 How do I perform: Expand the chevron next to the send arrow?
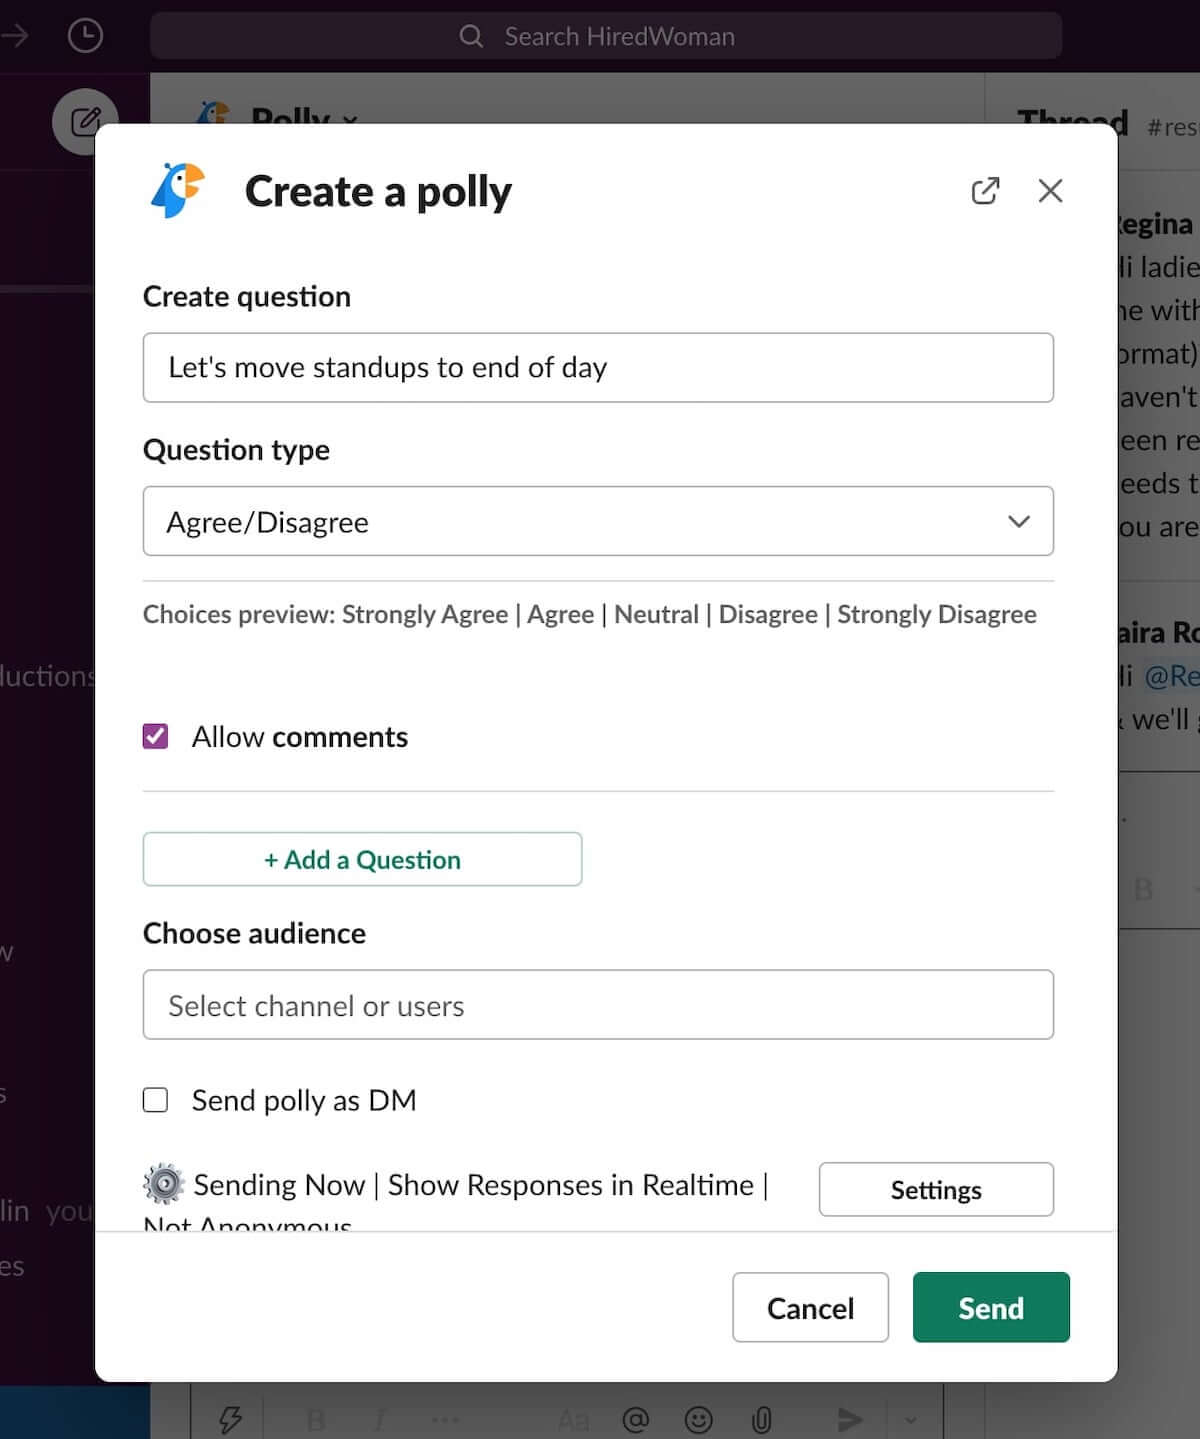(x=911, y=1417)
